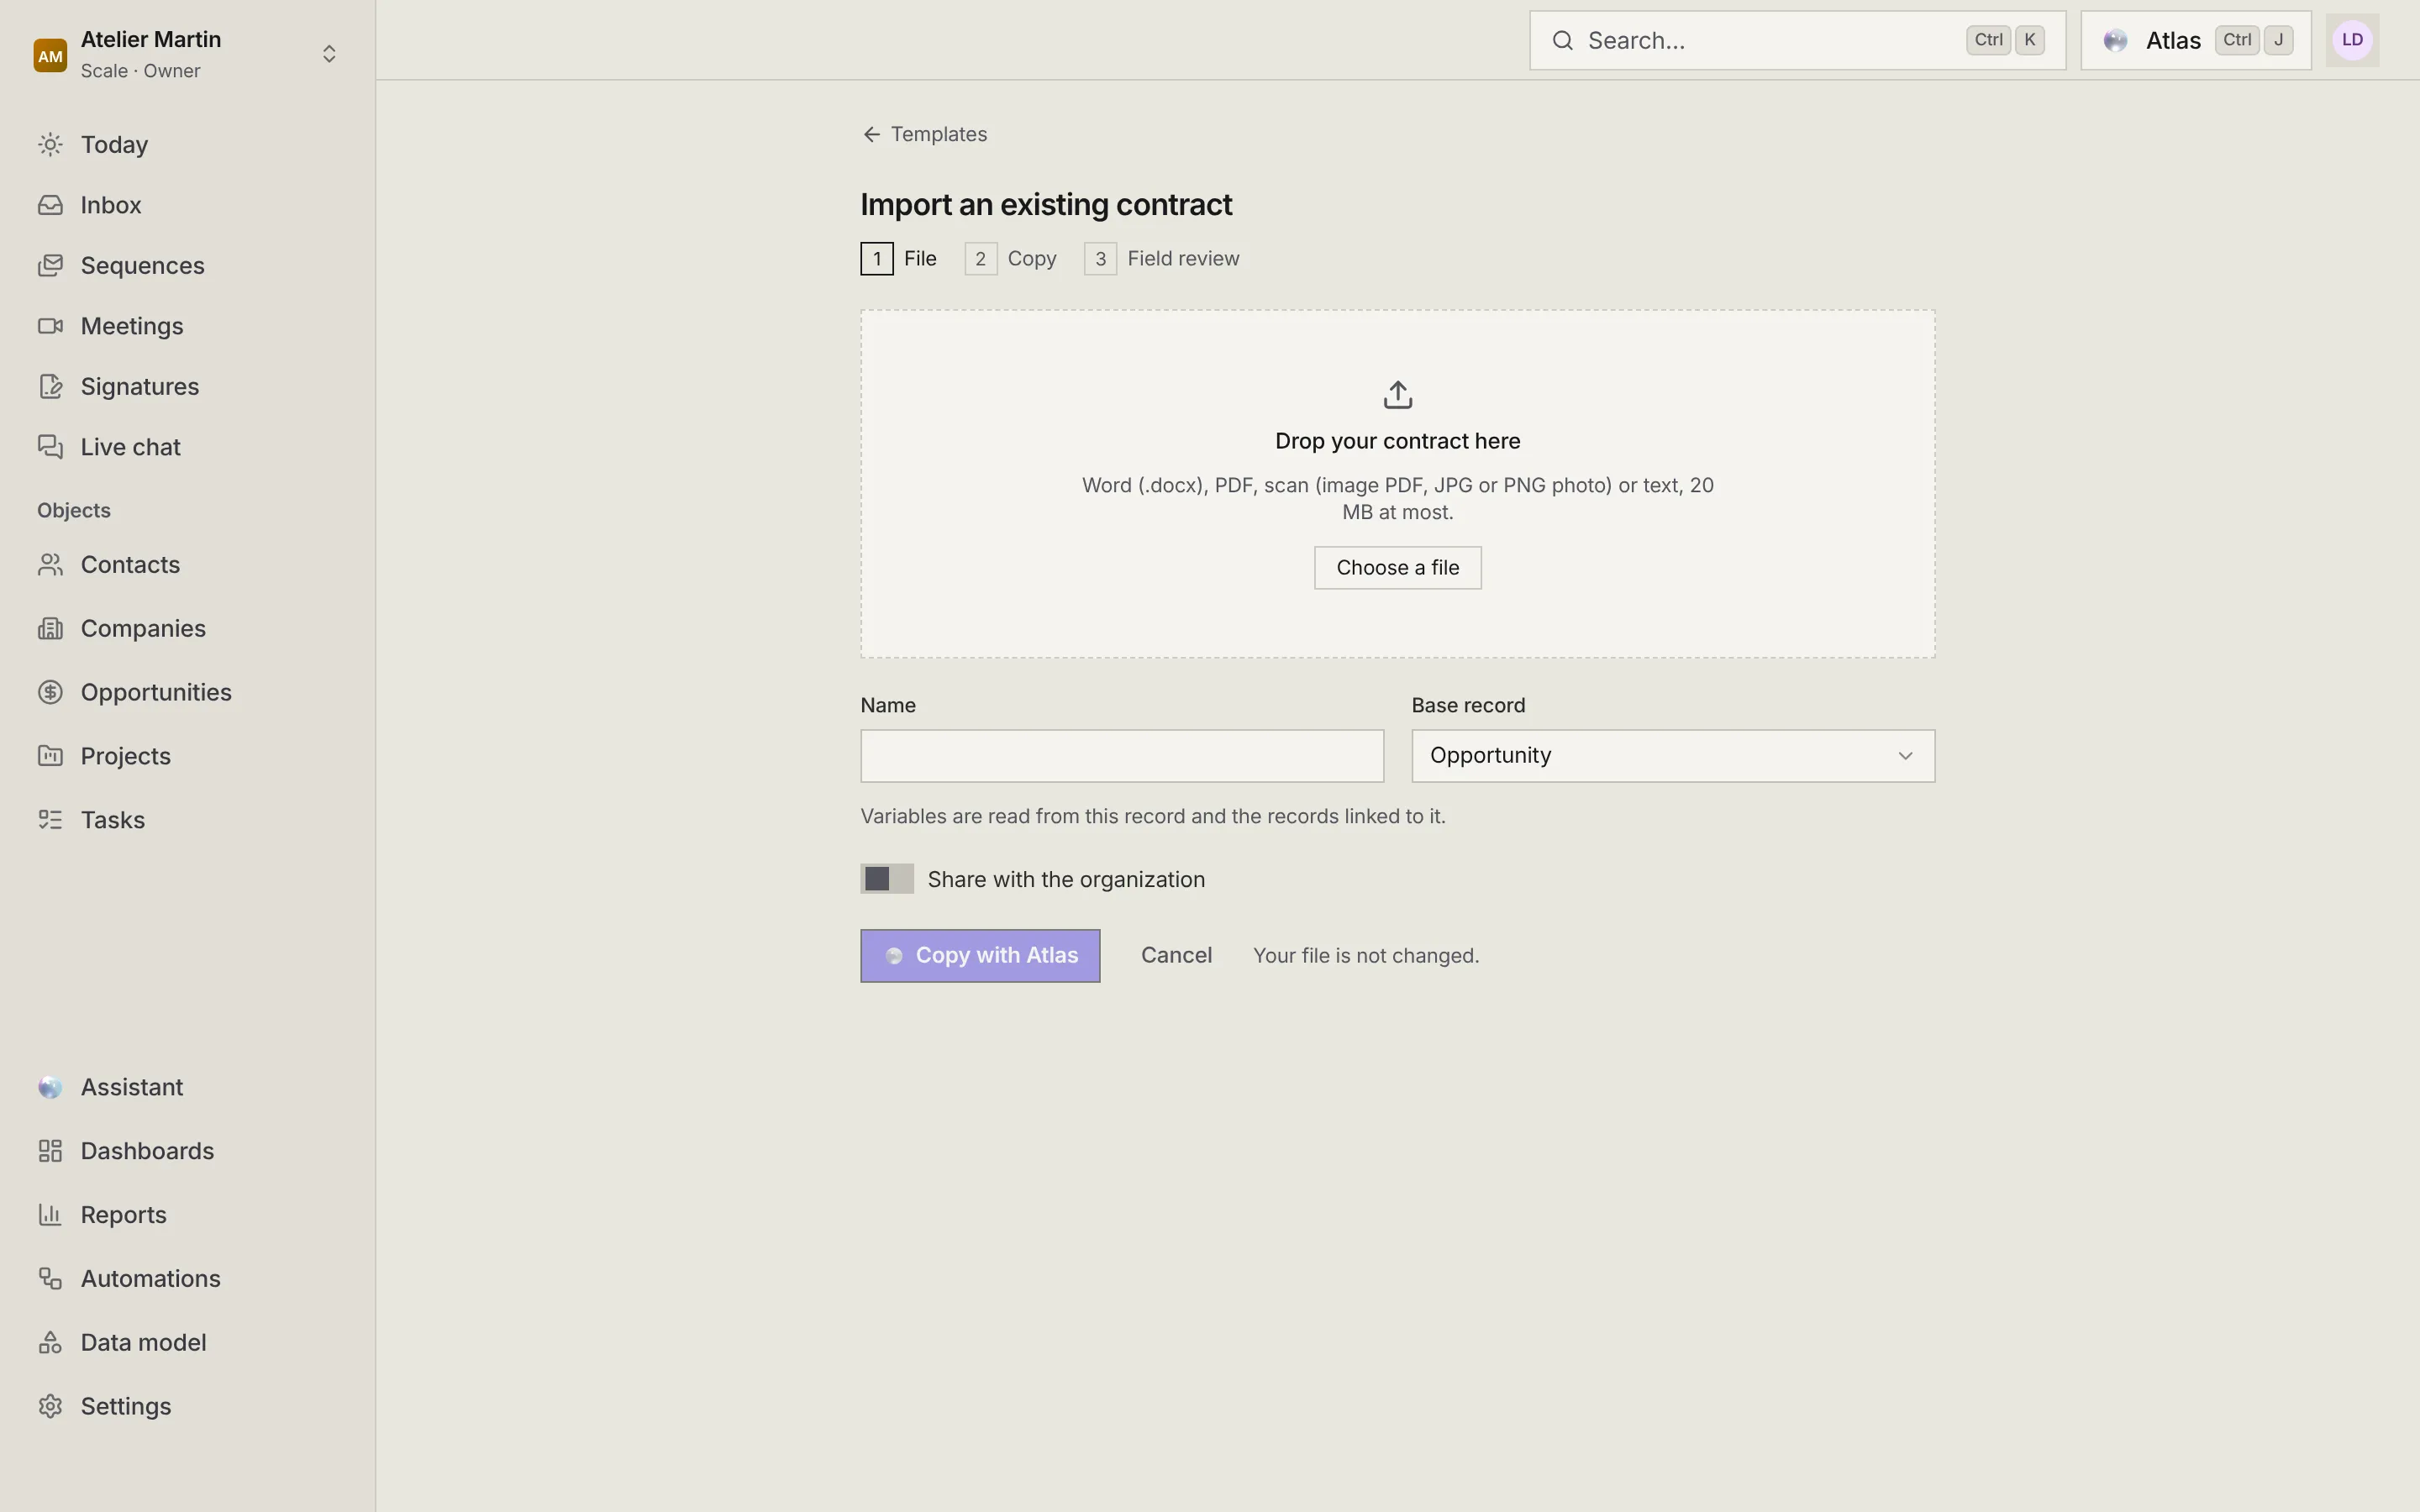Select step 3 Field review

pos(1162,259)
